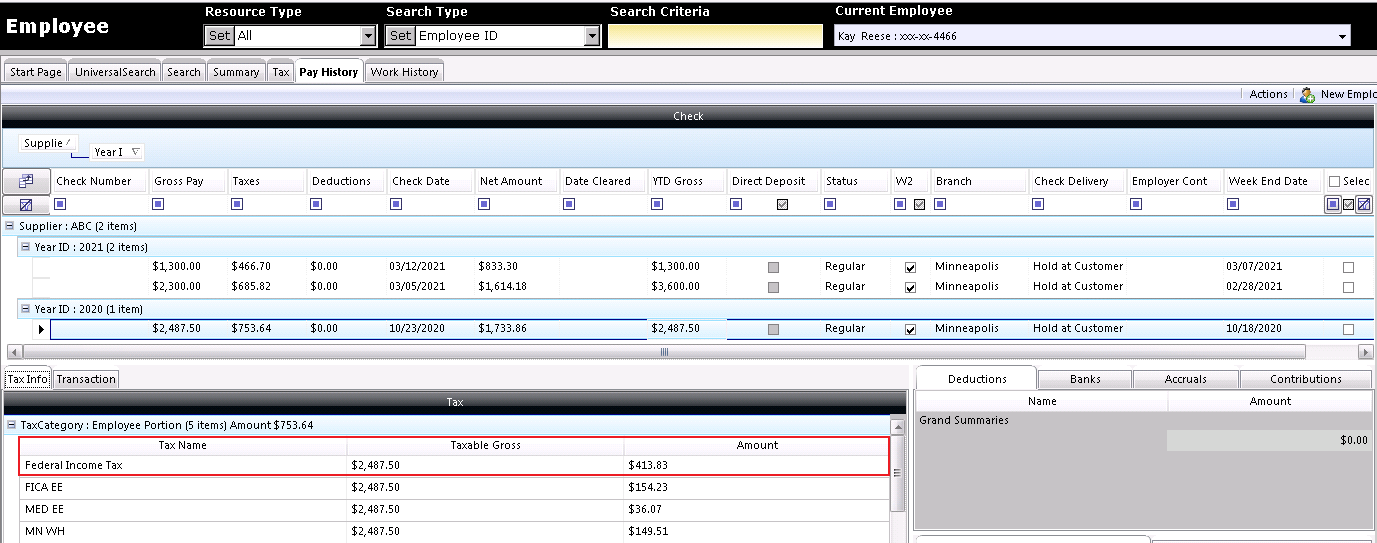Collapse the Year ID : 2021 group

[x=26, y=247]
